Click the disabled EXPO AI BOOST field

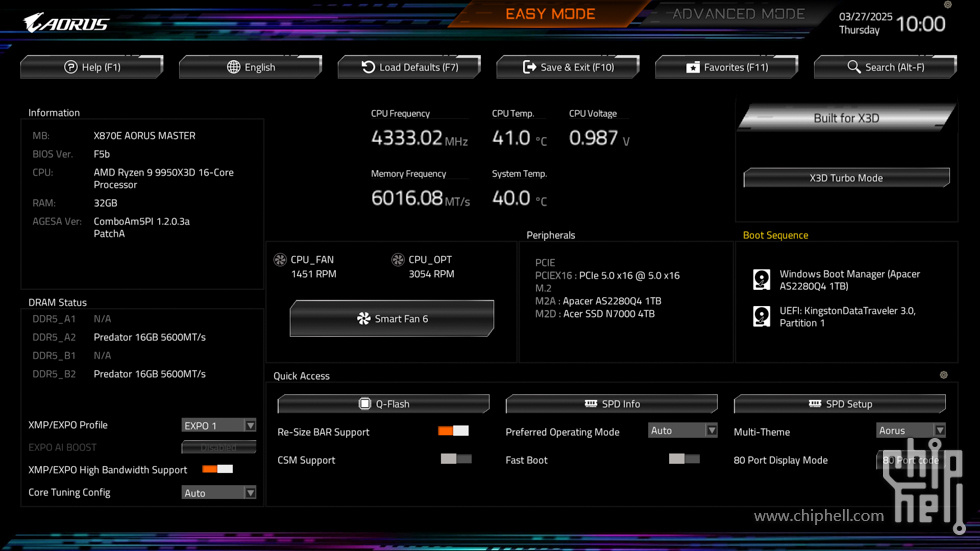coord(219,447)
